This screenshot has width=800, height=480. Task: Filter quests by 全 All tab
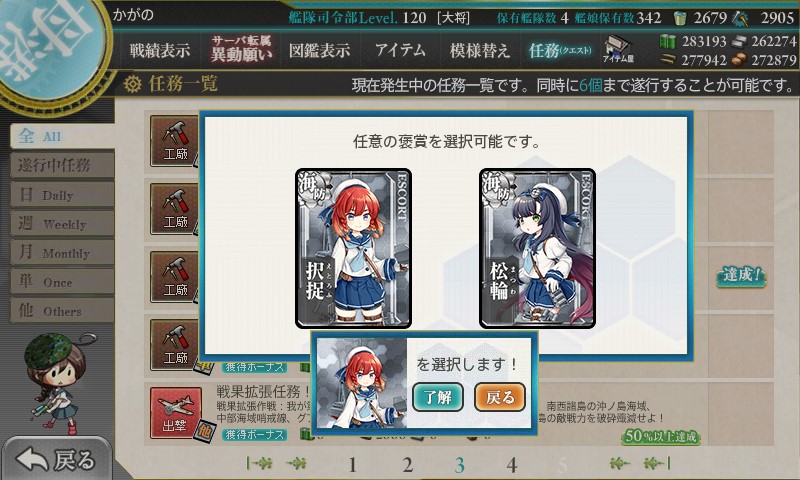[x=62, y=136]
